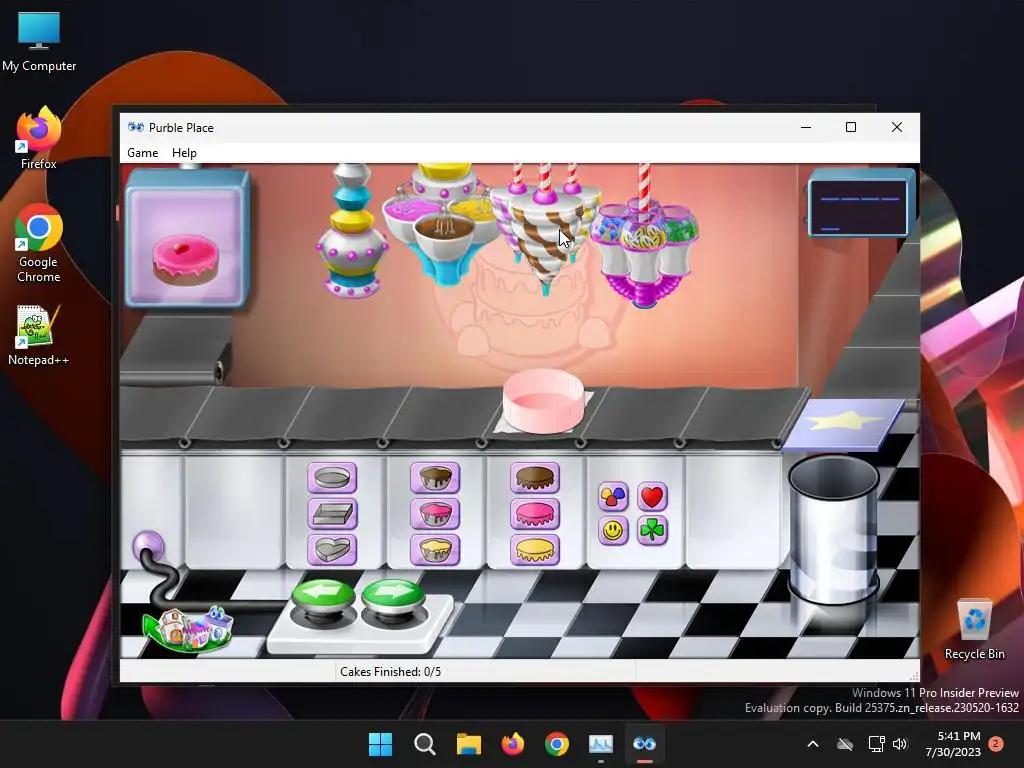Open taskbar Search
The width and height of the screenshot is (1024, 768).
point(424,744)
